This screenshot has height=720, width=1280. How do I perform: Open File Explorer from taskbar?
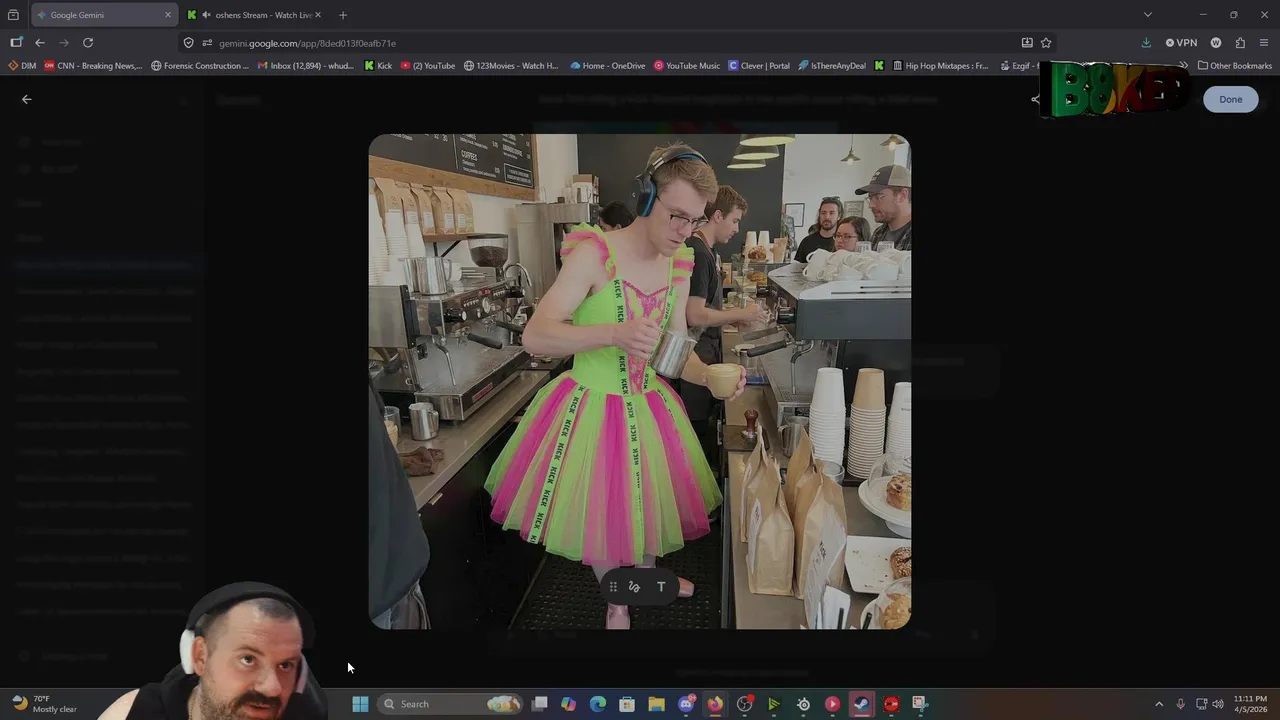click(x=656, y=704)
